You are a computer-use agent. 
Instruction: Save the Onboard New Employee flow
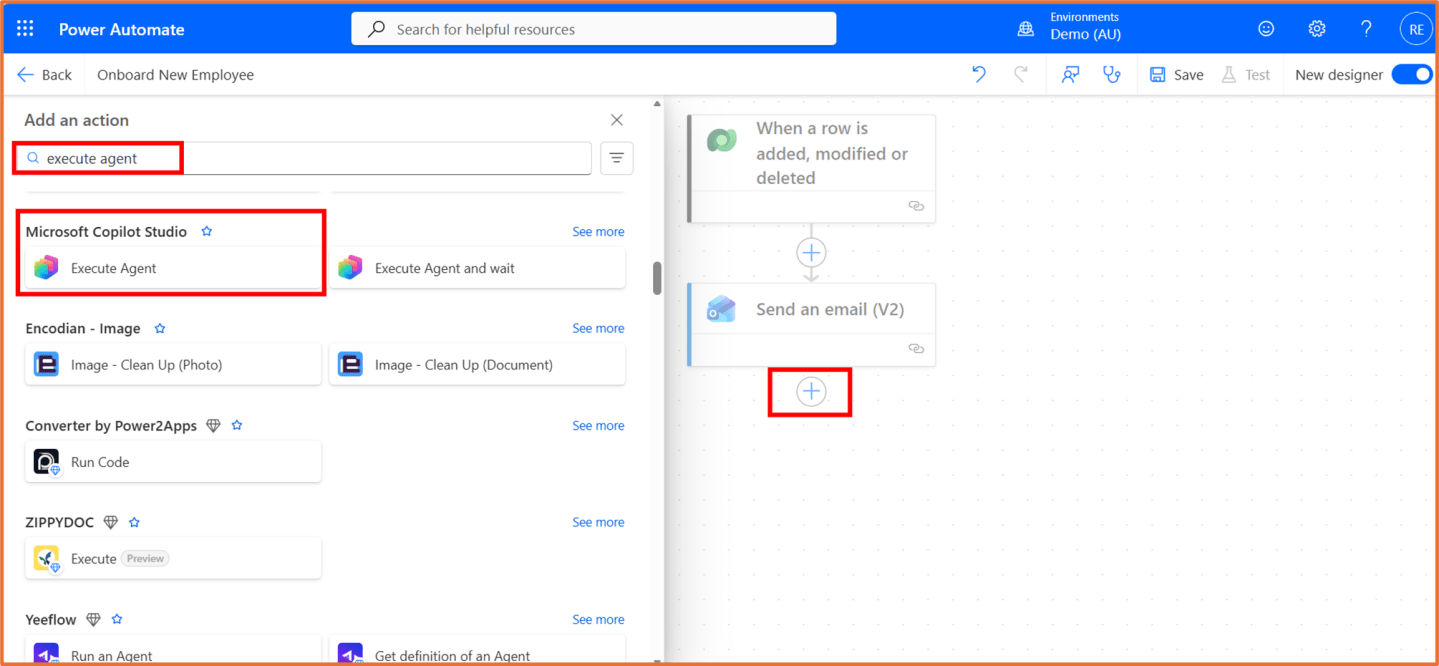[x=1176, y=74]
